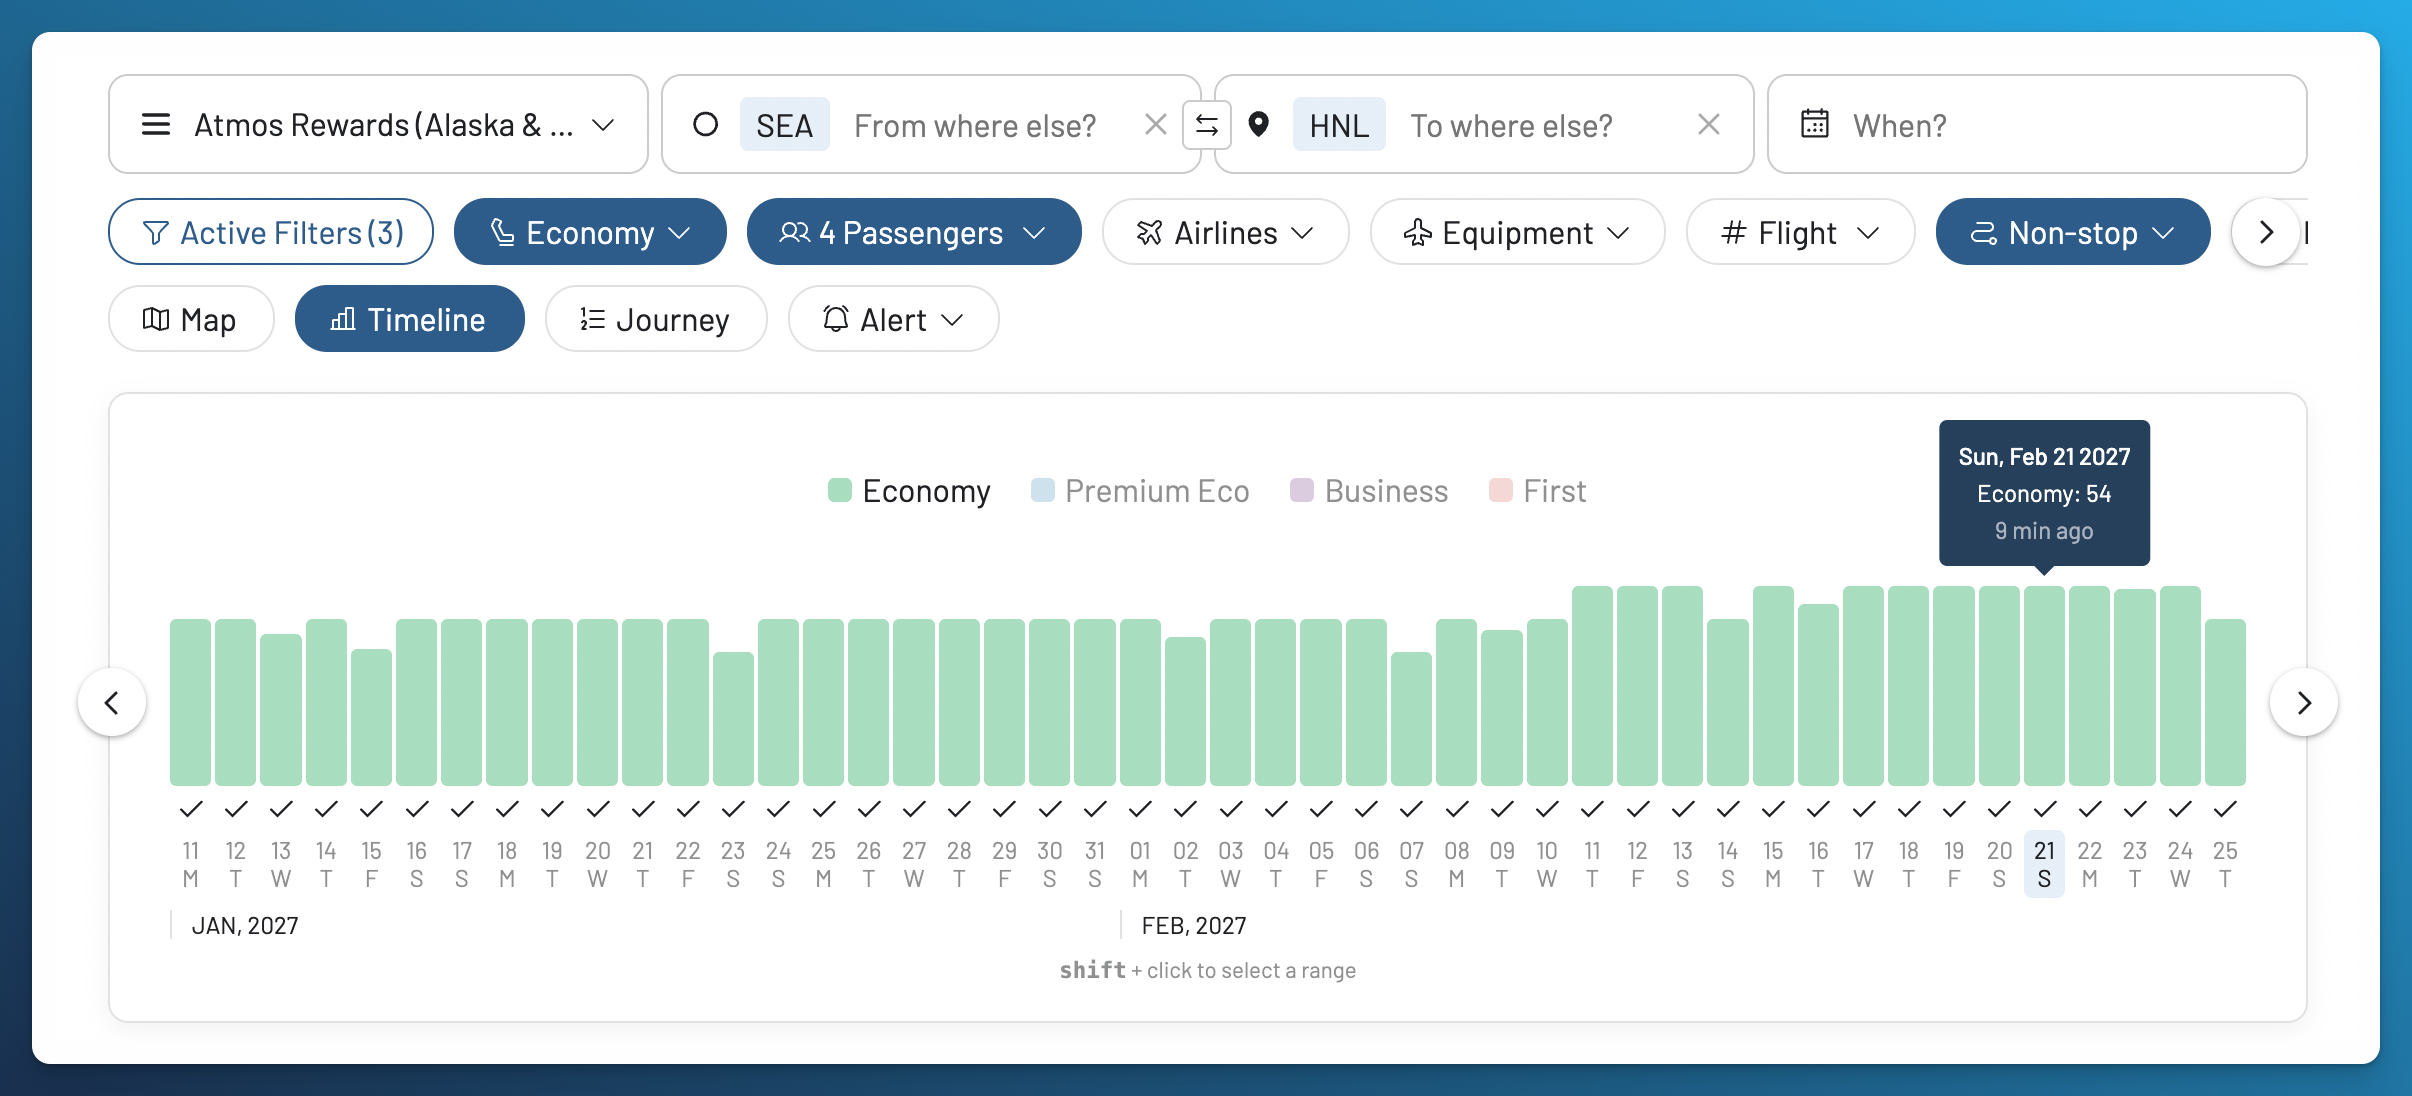Screen dimensions: 2412x1096
Task: Click the calendar icon in When field
Action: 1815,124
